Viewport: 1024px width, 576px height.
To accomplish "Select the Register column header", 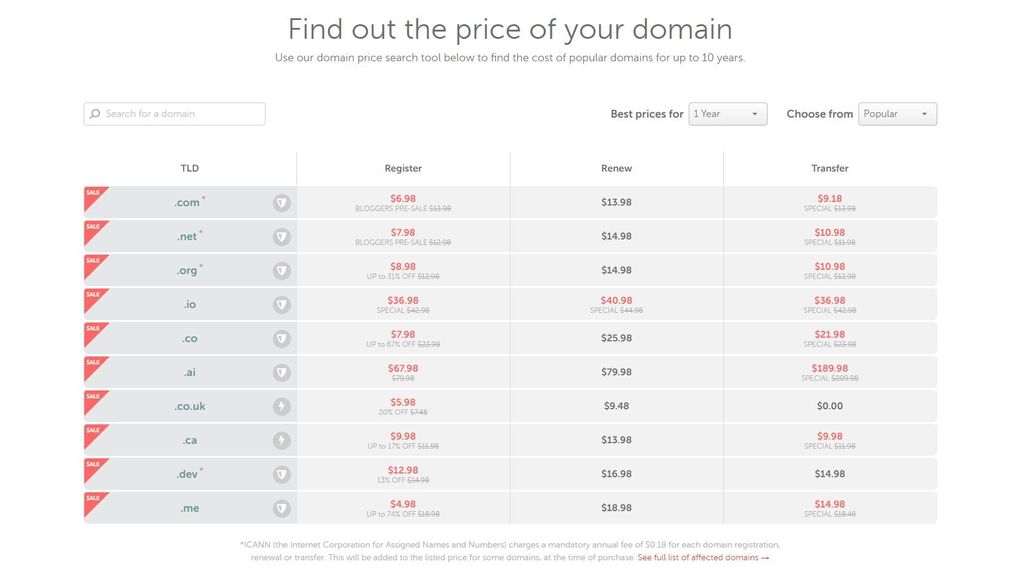I will coord(403,168).
